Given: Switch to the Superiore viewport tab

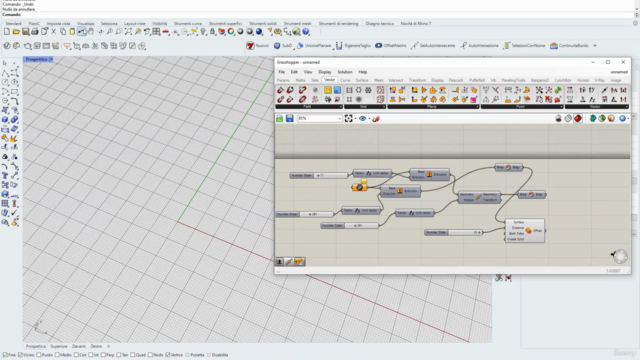Looking at the screenshot, I should coord(59,346).
